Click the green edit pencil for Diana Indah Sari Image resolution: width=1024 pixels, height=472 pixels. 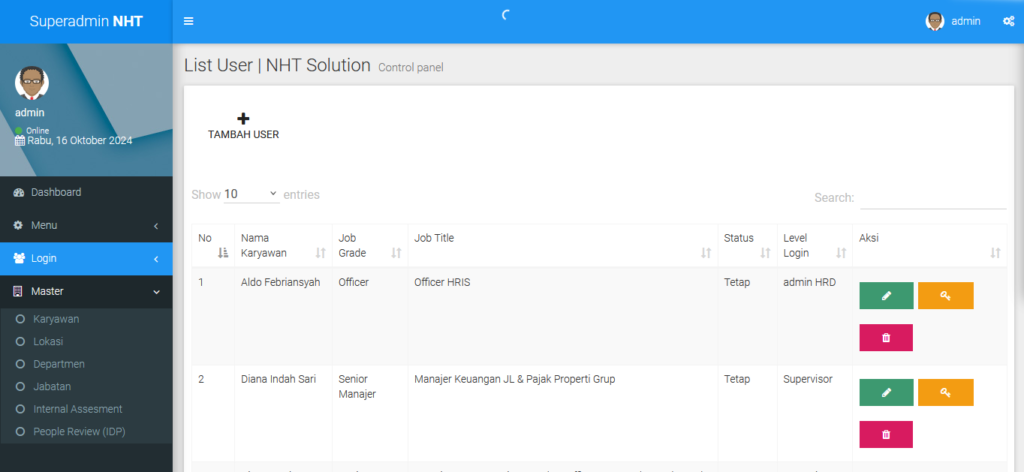(x=886, y=393)
